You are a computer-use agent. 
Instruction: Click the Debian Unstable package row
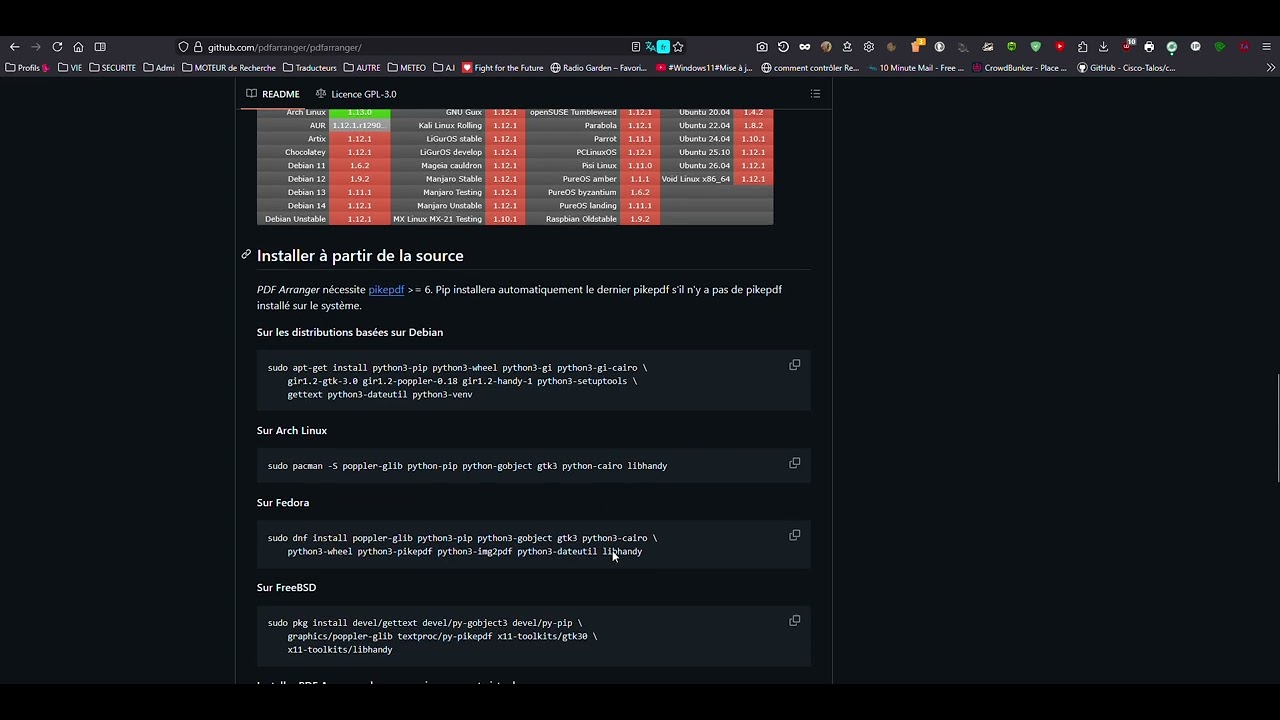coord(324,219)
